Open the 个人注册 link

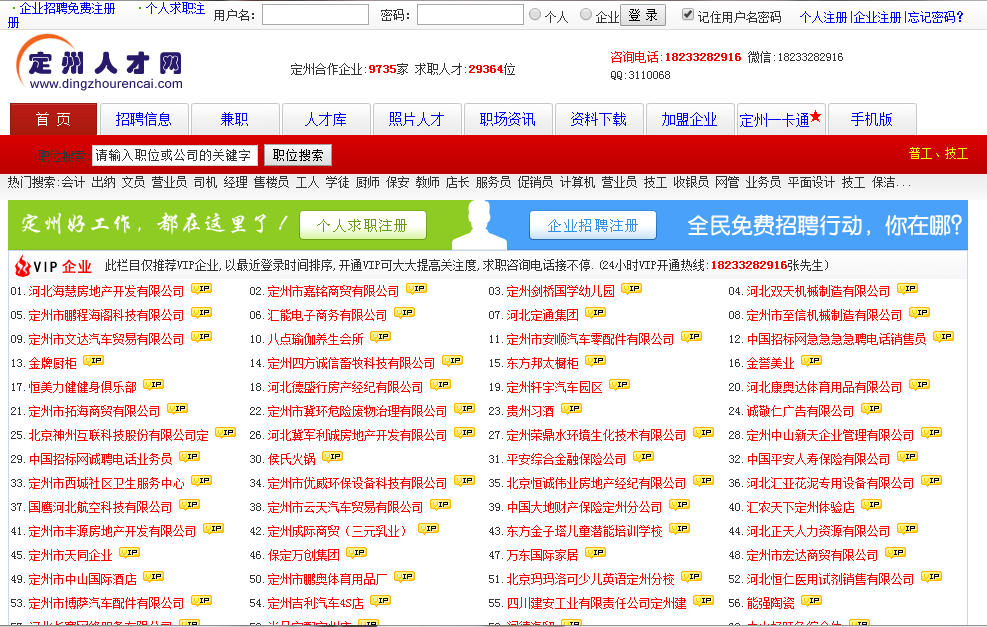click(x=823, y=18)
